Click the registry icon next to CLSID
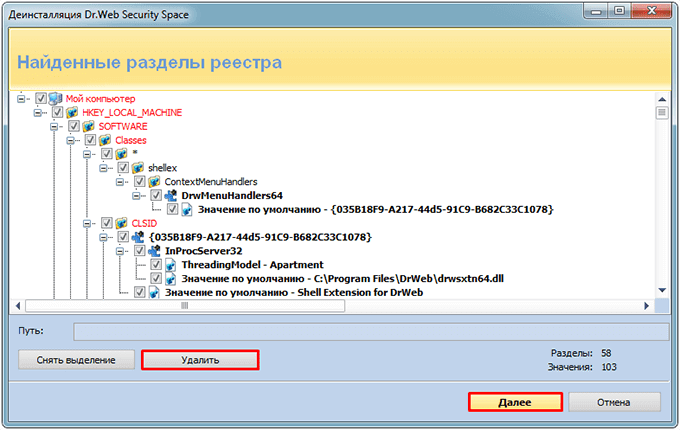This screenshot has width=680, height=430. point(121,223)
